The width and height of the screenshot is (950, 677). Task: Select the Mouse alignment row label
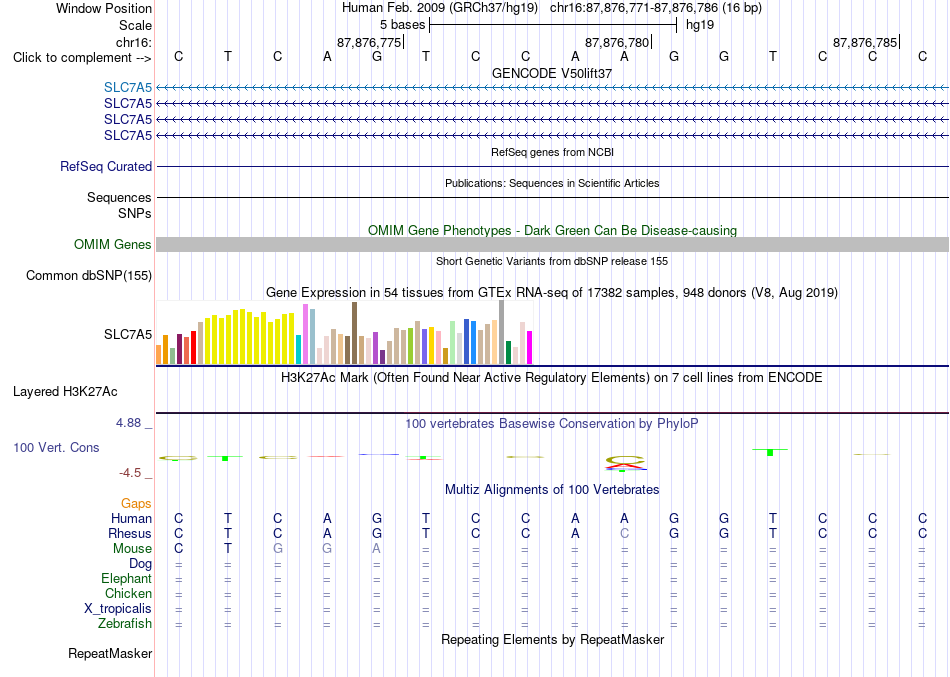click(133, 549)
